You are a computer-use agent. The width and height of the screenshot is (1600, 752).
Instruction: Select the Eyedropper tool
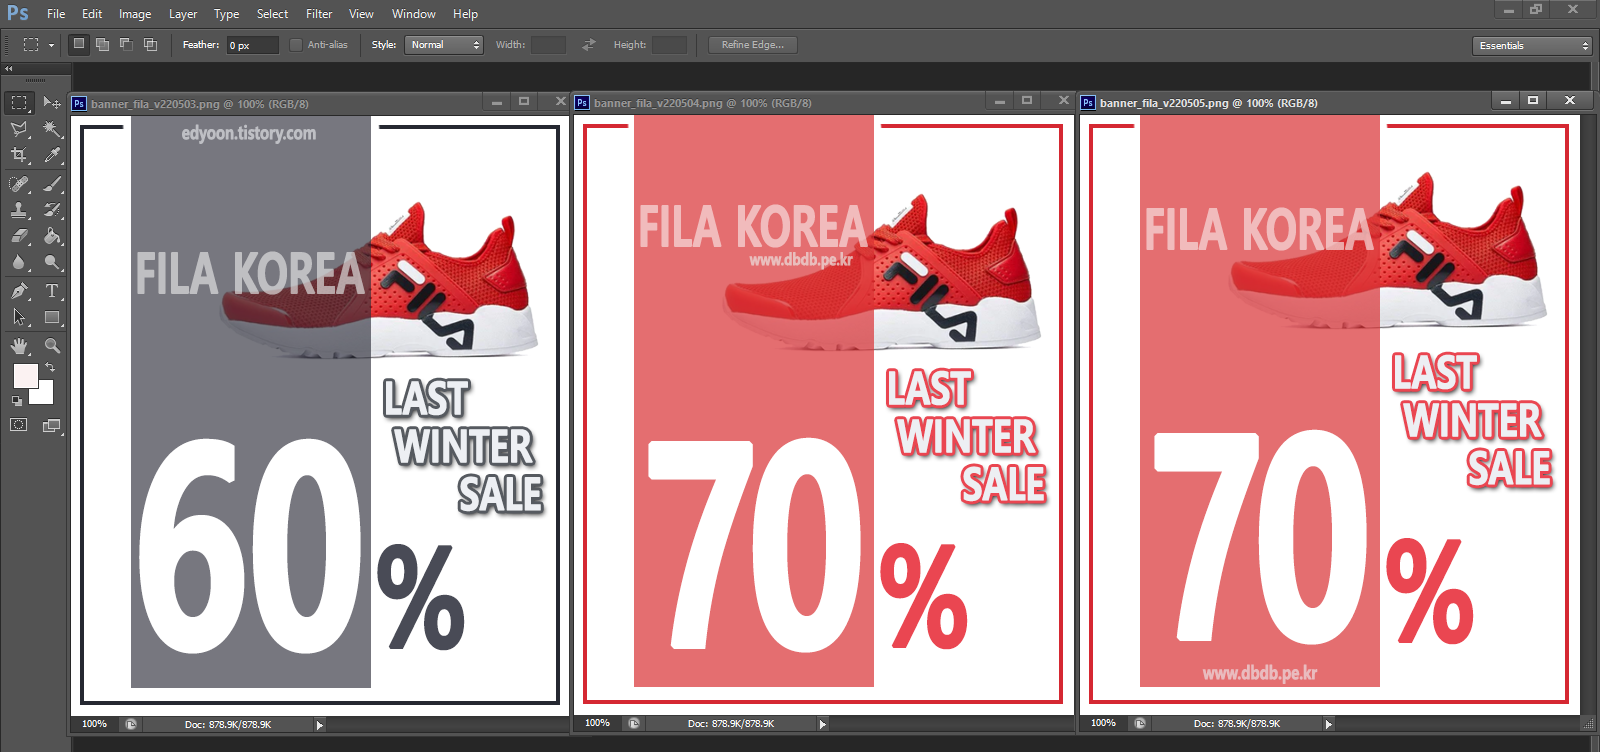coord(52,155)
